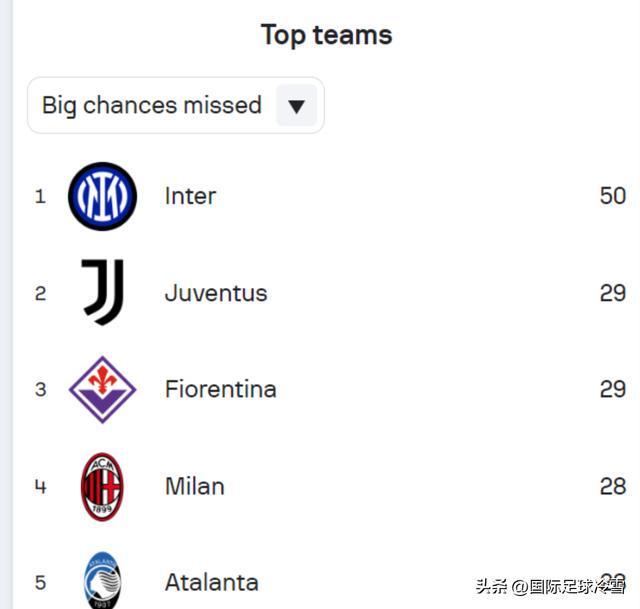The width and height of the screenshot is (640, 609).
Task: Click the Atalanta club crest
Action: [x=102, y=580]
